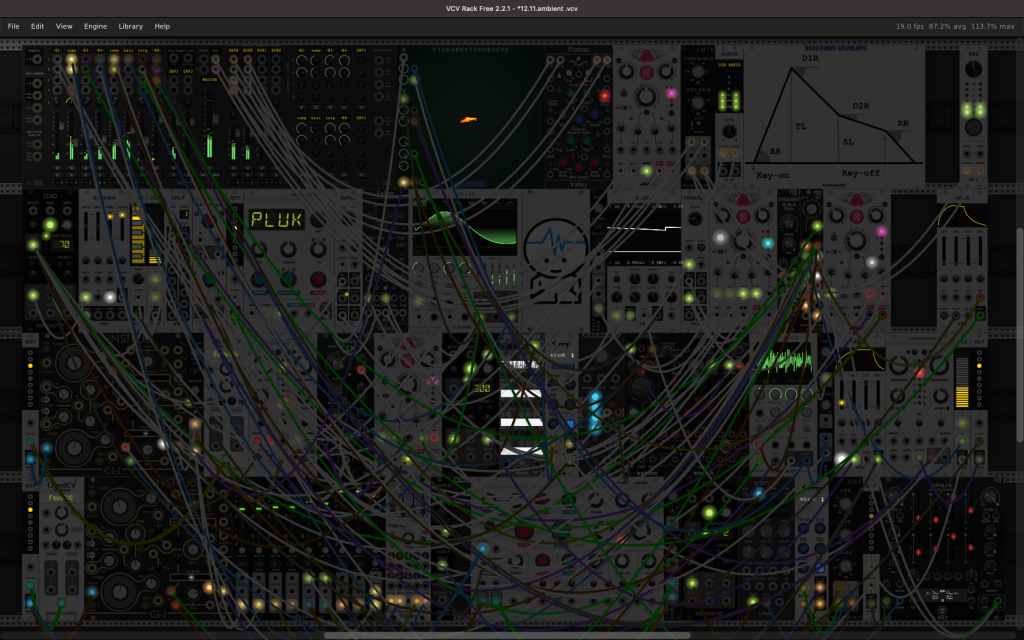
Task: Click the D1R label on Boss Fight Envelope
Action: (810, 58)
